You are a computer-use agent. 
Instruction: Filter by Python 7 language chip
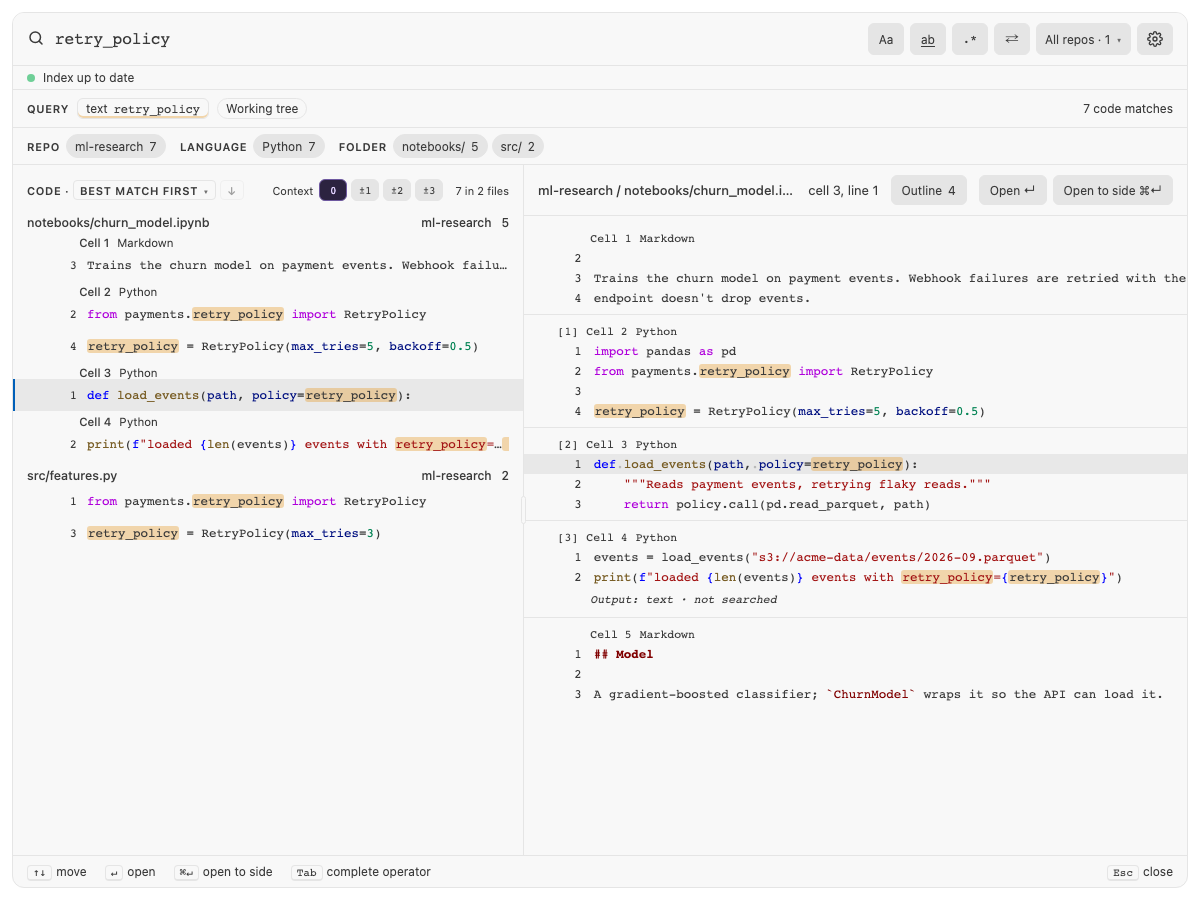click(289, 147)
